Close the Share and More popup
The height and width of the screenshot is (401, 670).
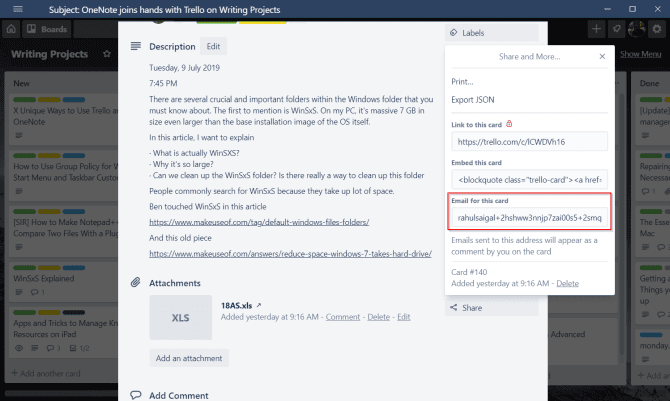[x=602, y=56]
